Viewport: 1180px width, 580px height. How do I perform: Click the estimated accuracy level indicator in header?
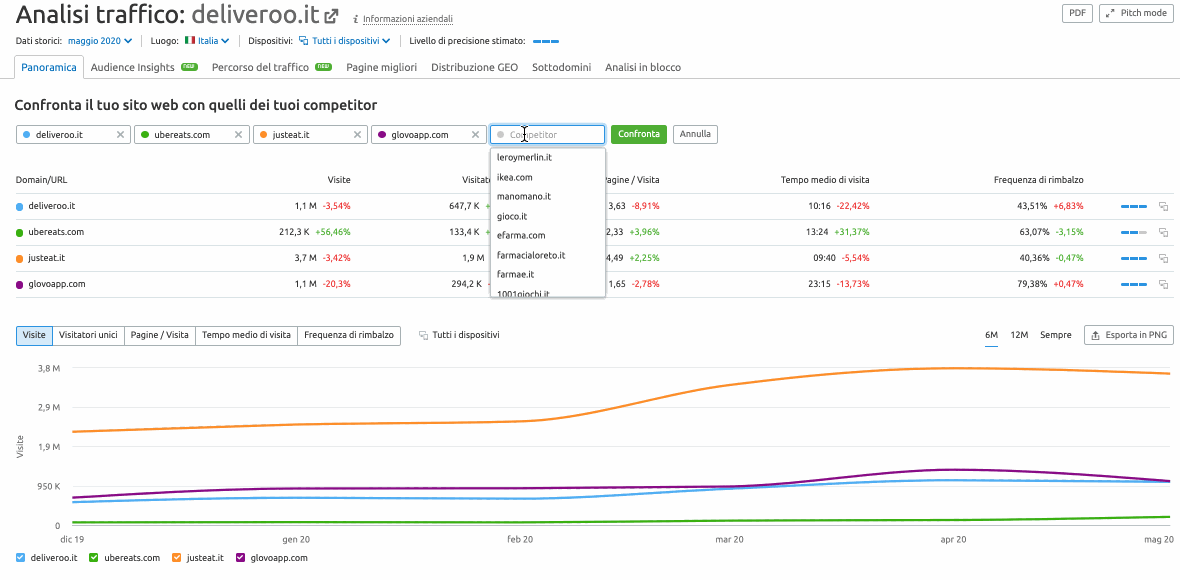[x=546, y=41]
